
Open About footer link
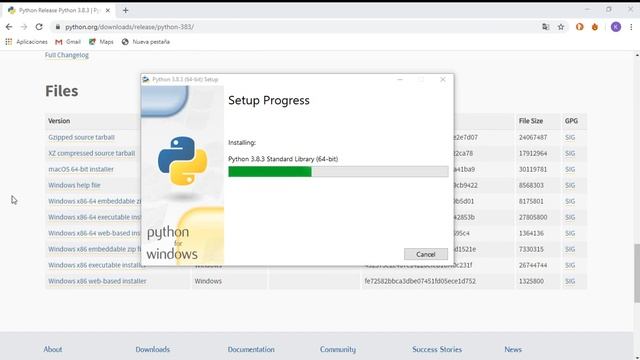(53, 349)
